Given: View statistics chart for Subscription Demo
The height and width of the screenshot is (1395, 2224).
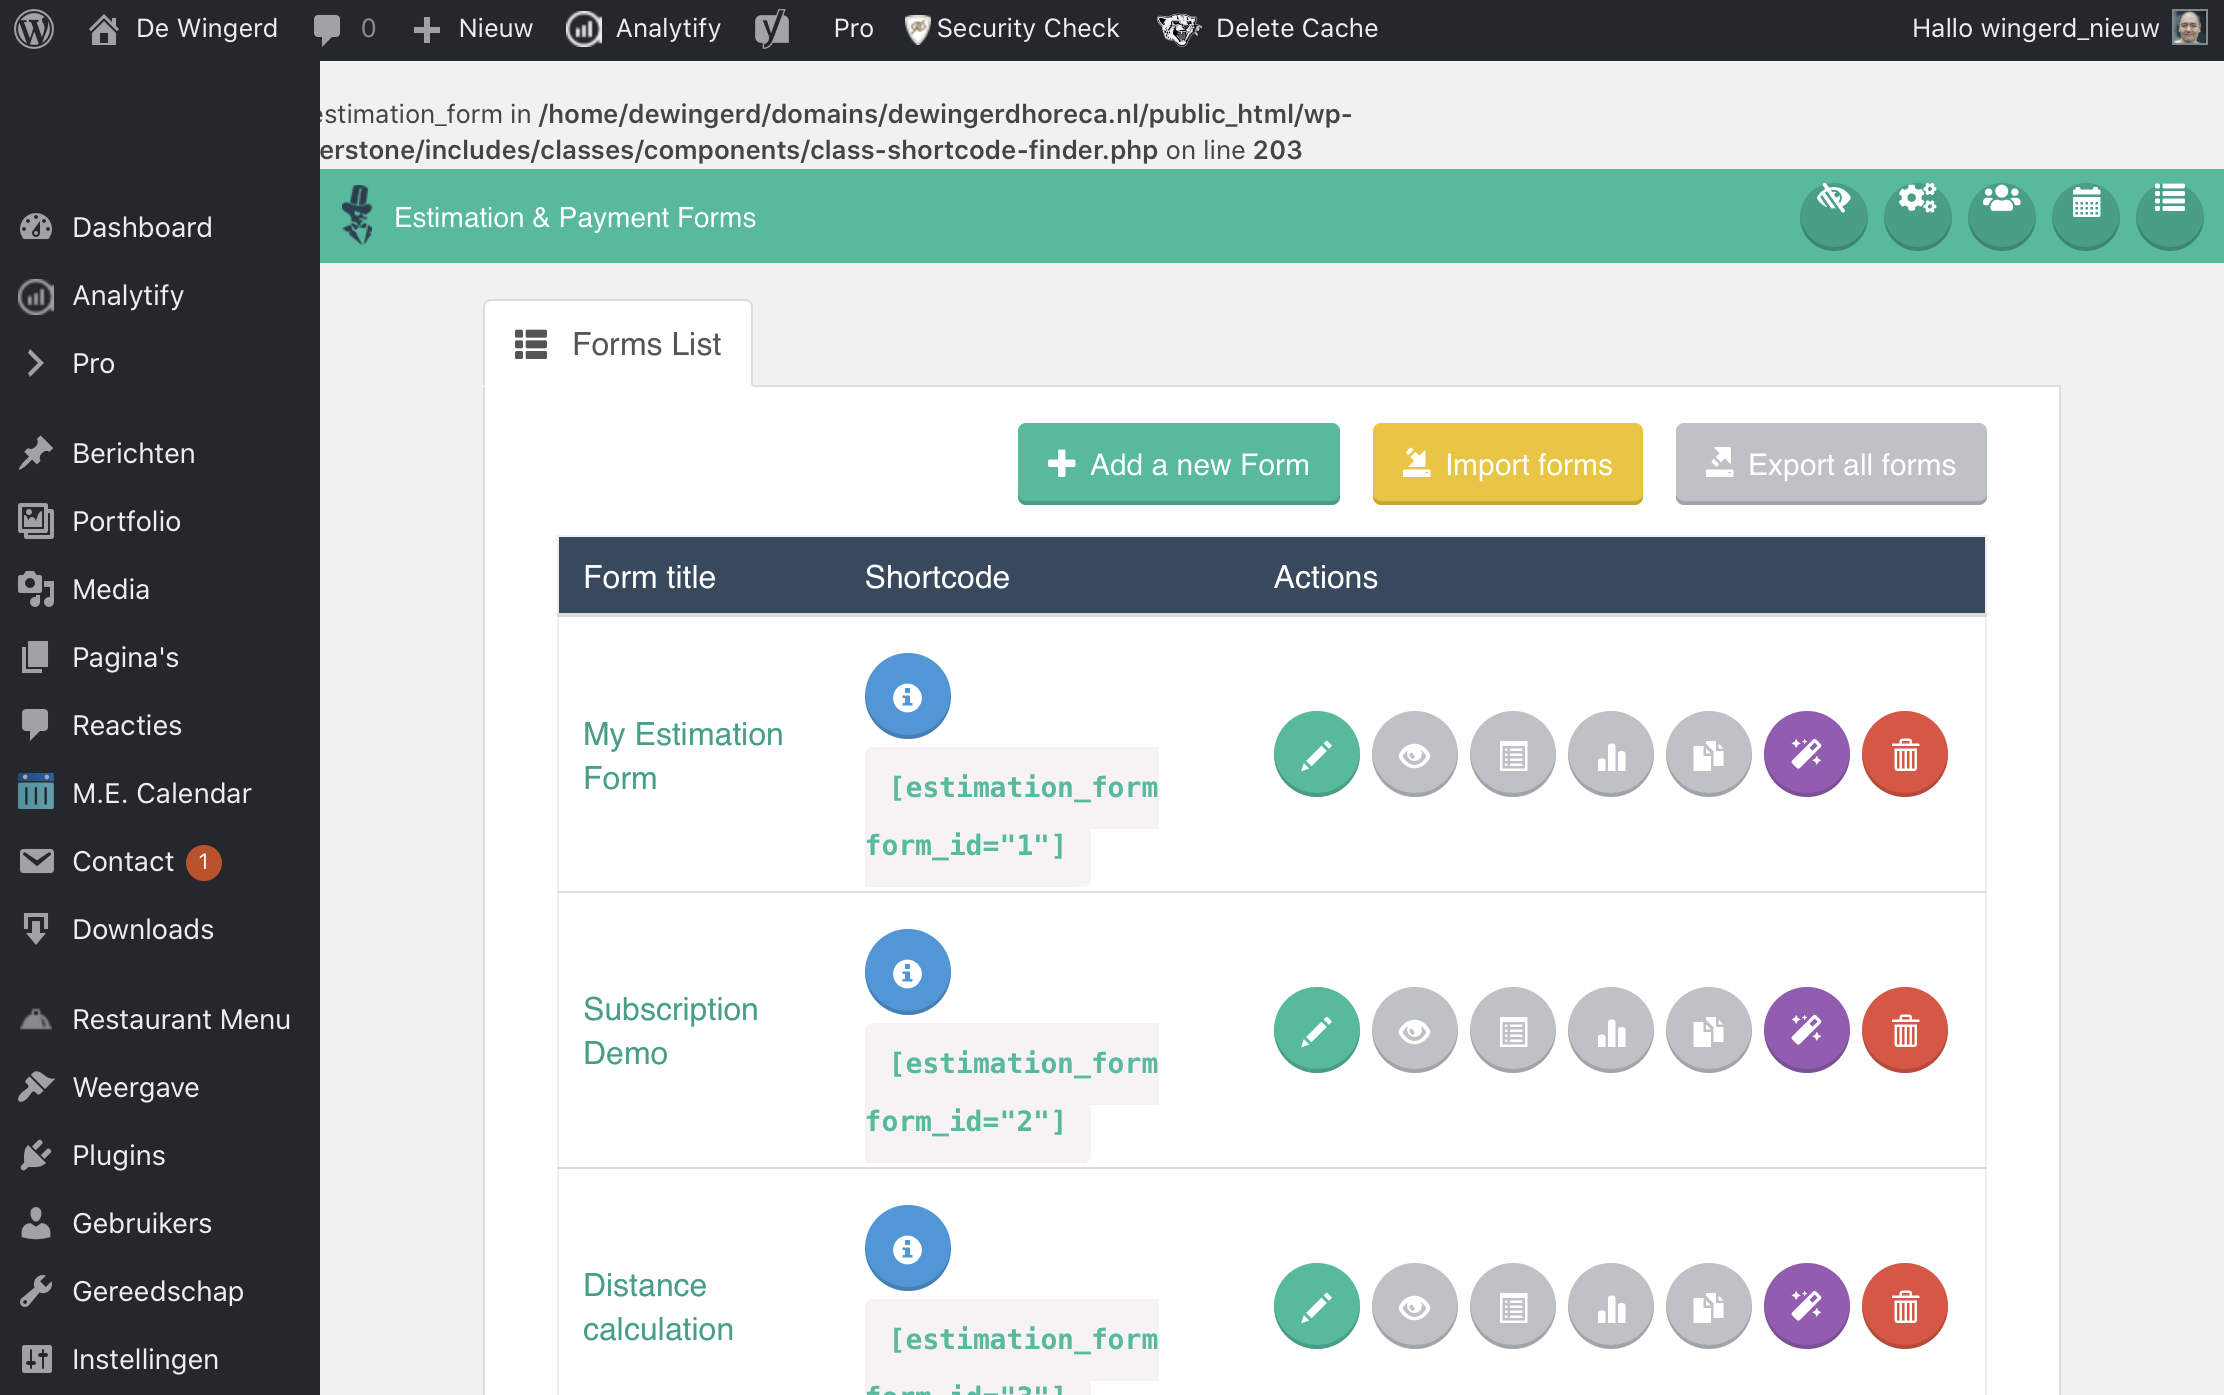Looking at the screenshot, I should tap(1610, 1030).
